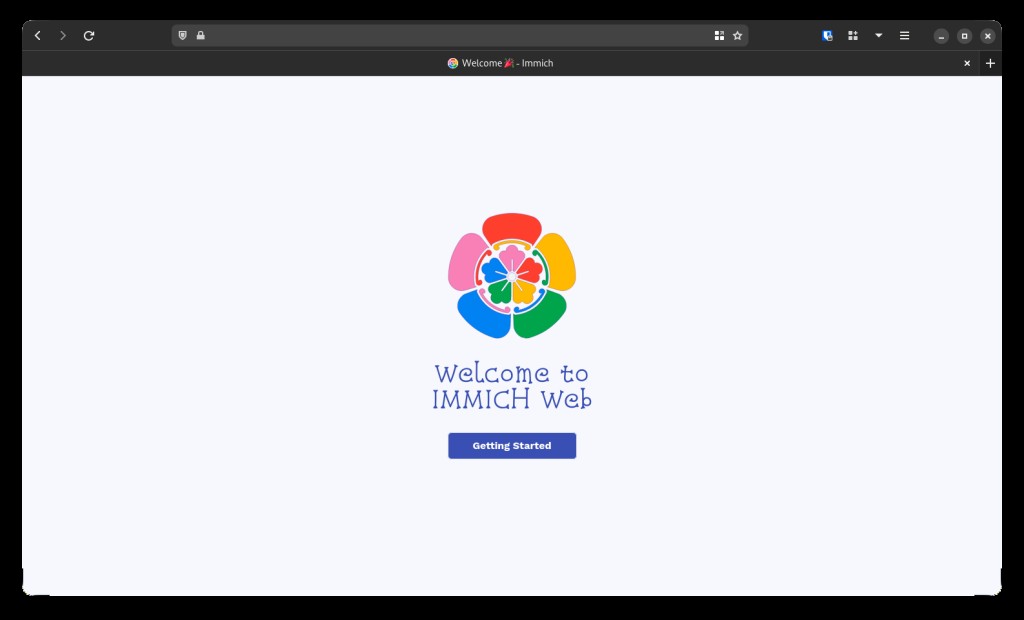Click the Welcome to IMMICH Web heading
Screen dimensions: 1024x620
512,386
